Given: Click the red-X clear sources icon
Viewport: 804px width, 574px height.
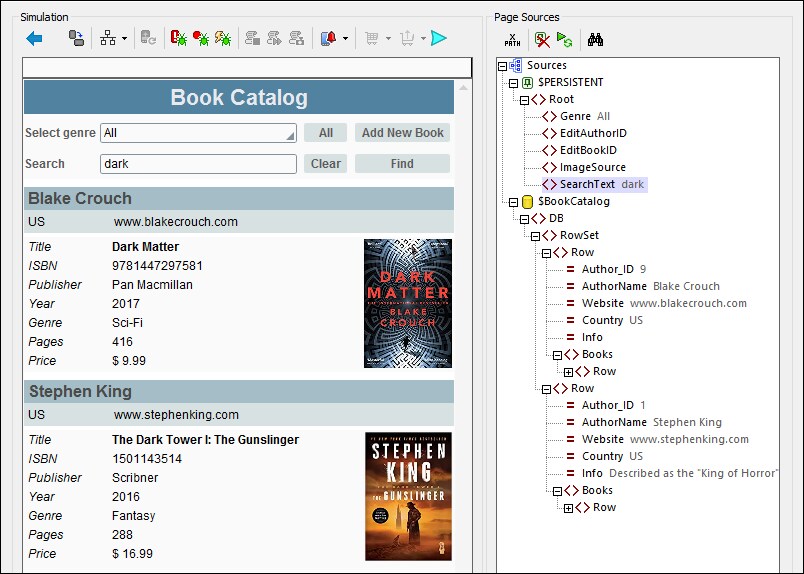Looking at the screenshot, I should coord(542,40).
